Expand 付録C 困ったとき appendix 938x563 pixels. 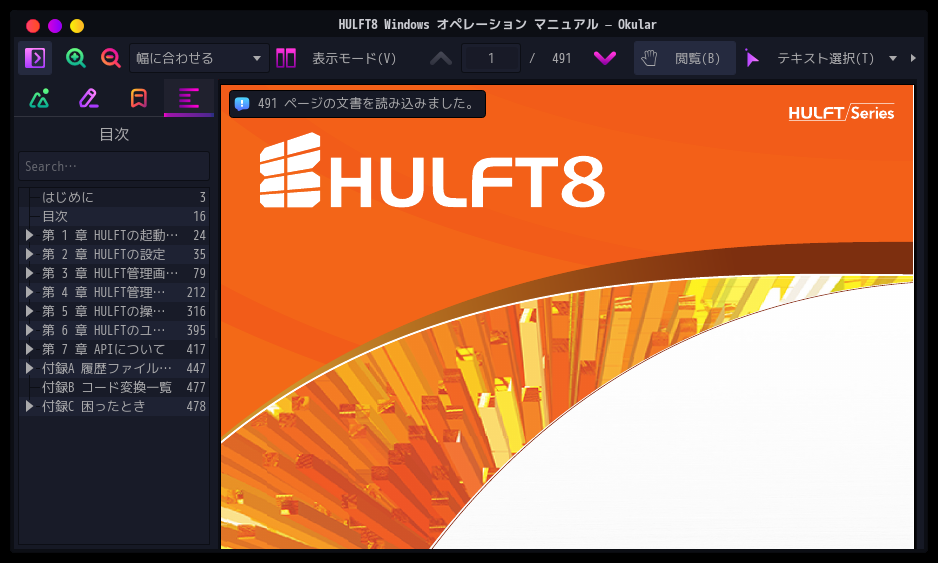(29, 406)
